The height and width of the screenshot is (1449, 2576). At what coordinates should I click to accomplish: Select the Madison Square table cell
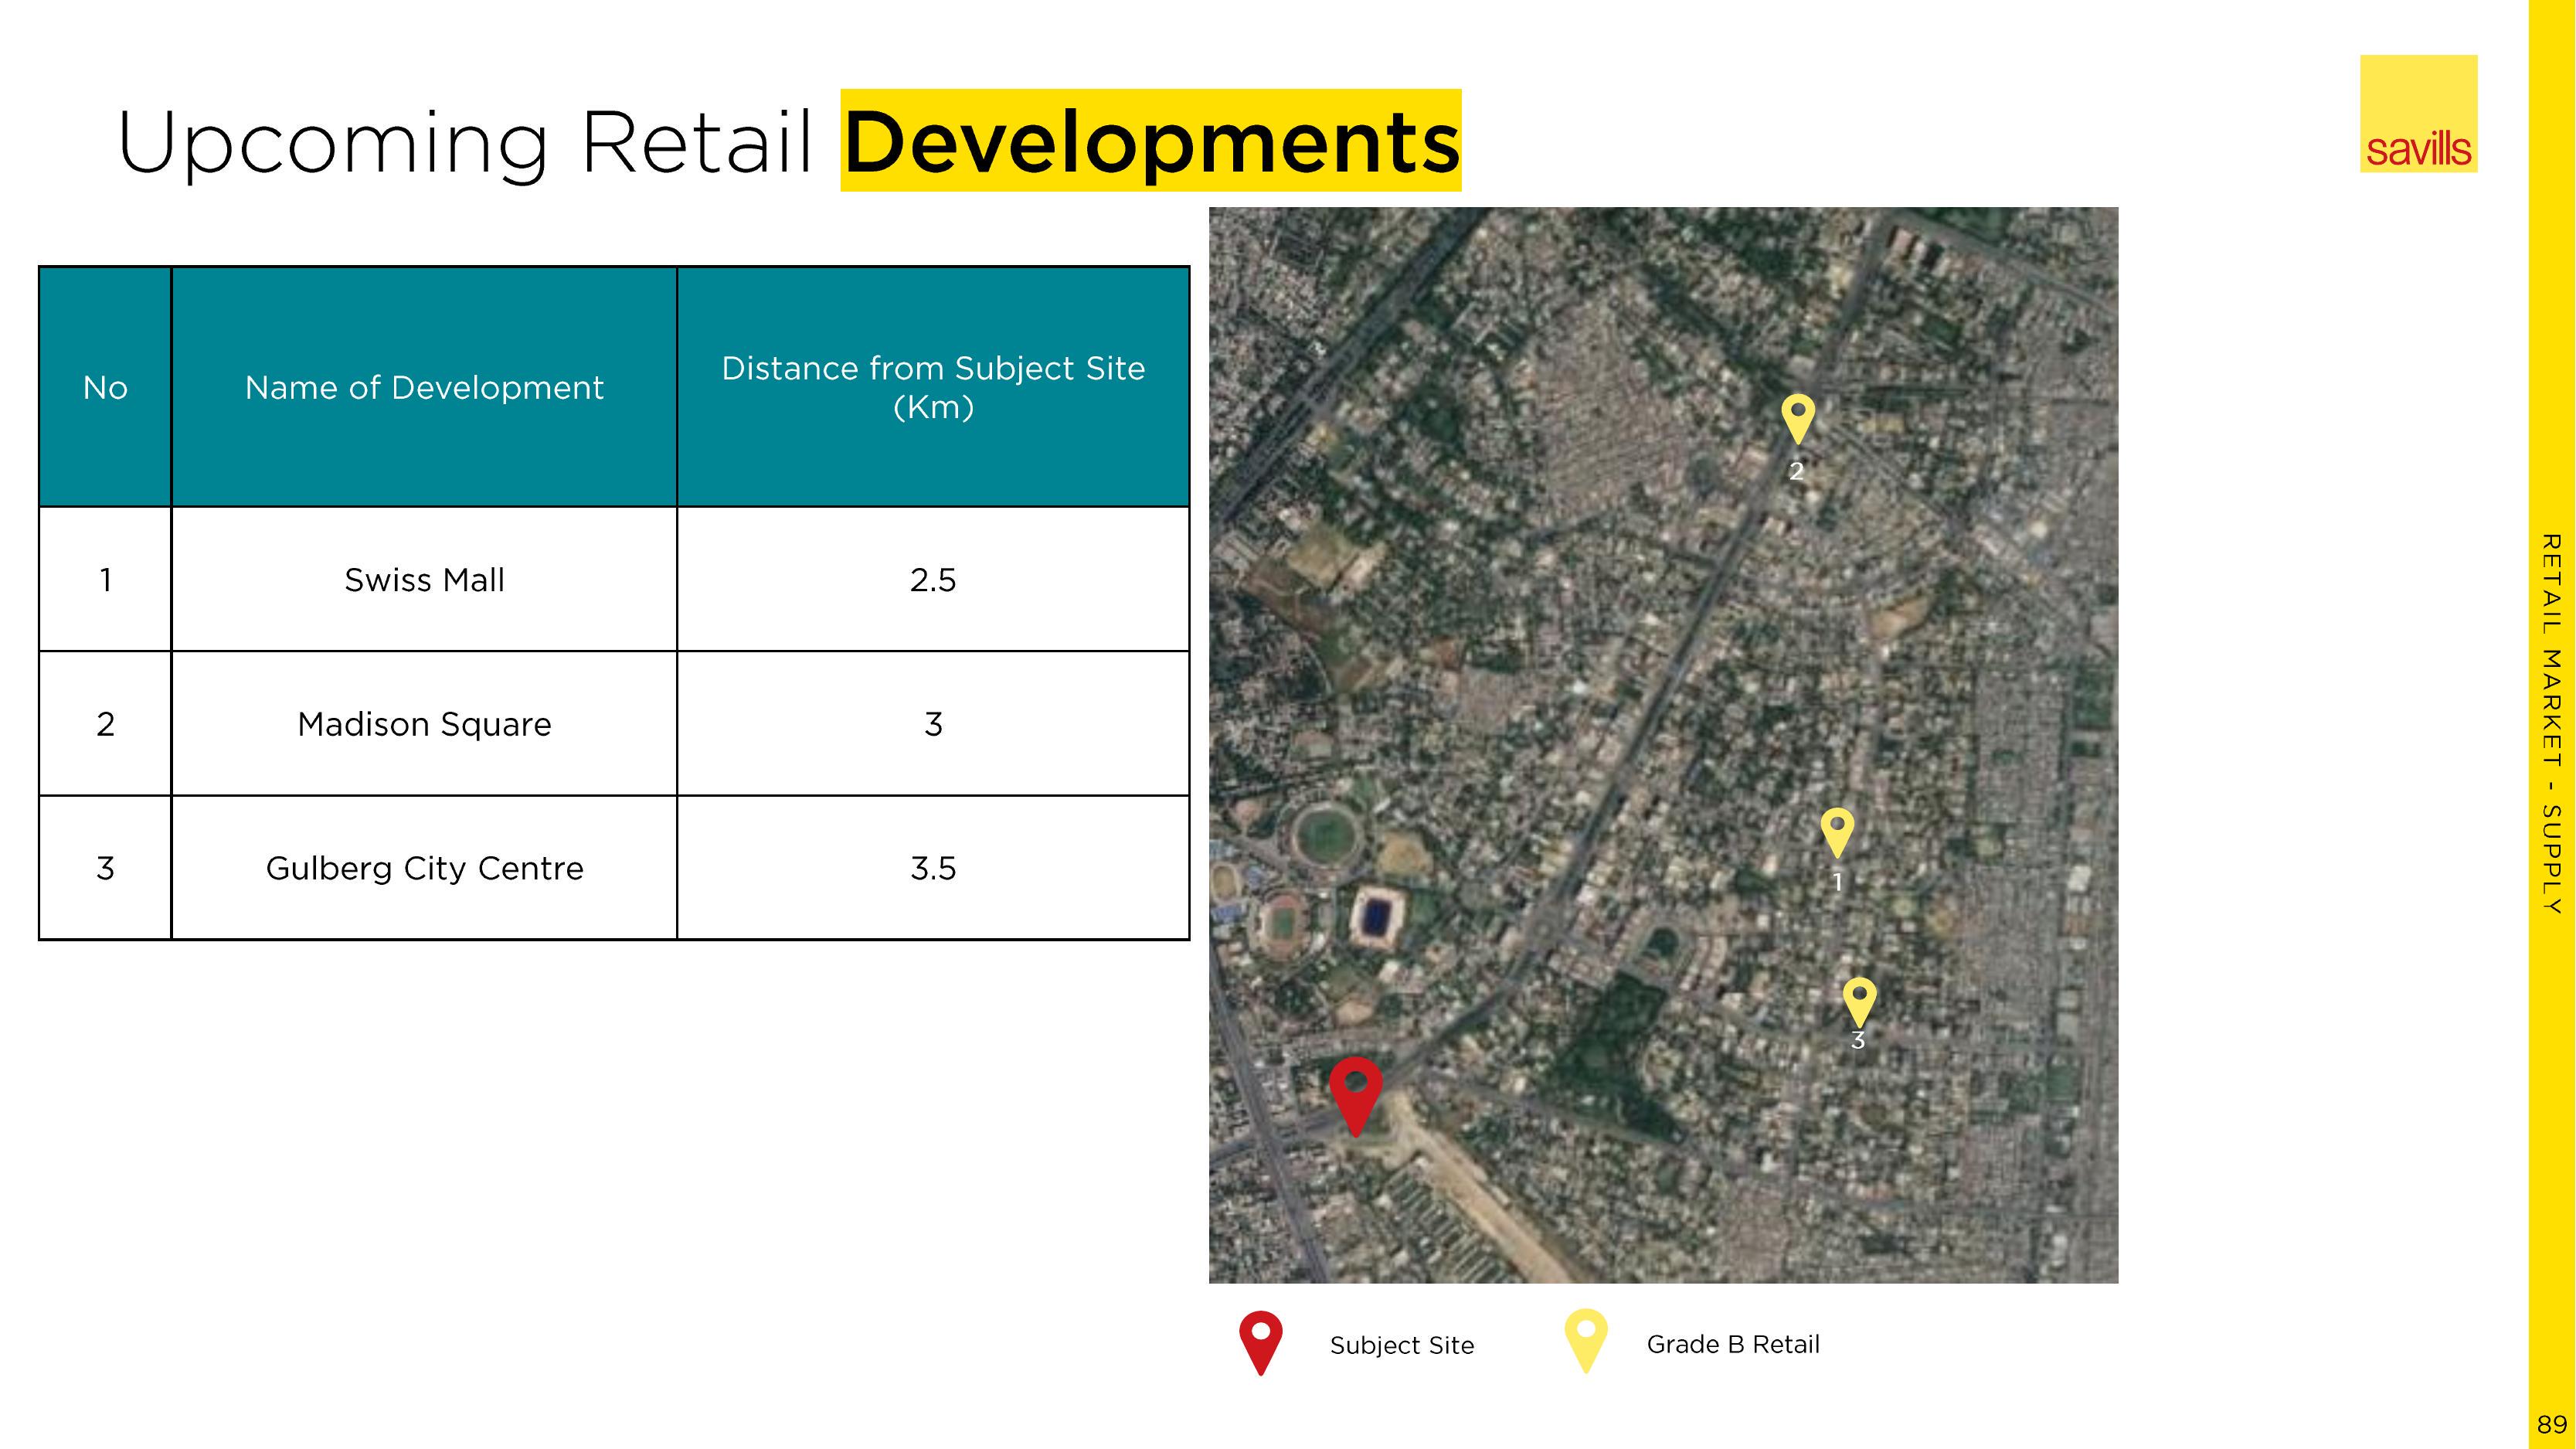(x=424, y=724)
